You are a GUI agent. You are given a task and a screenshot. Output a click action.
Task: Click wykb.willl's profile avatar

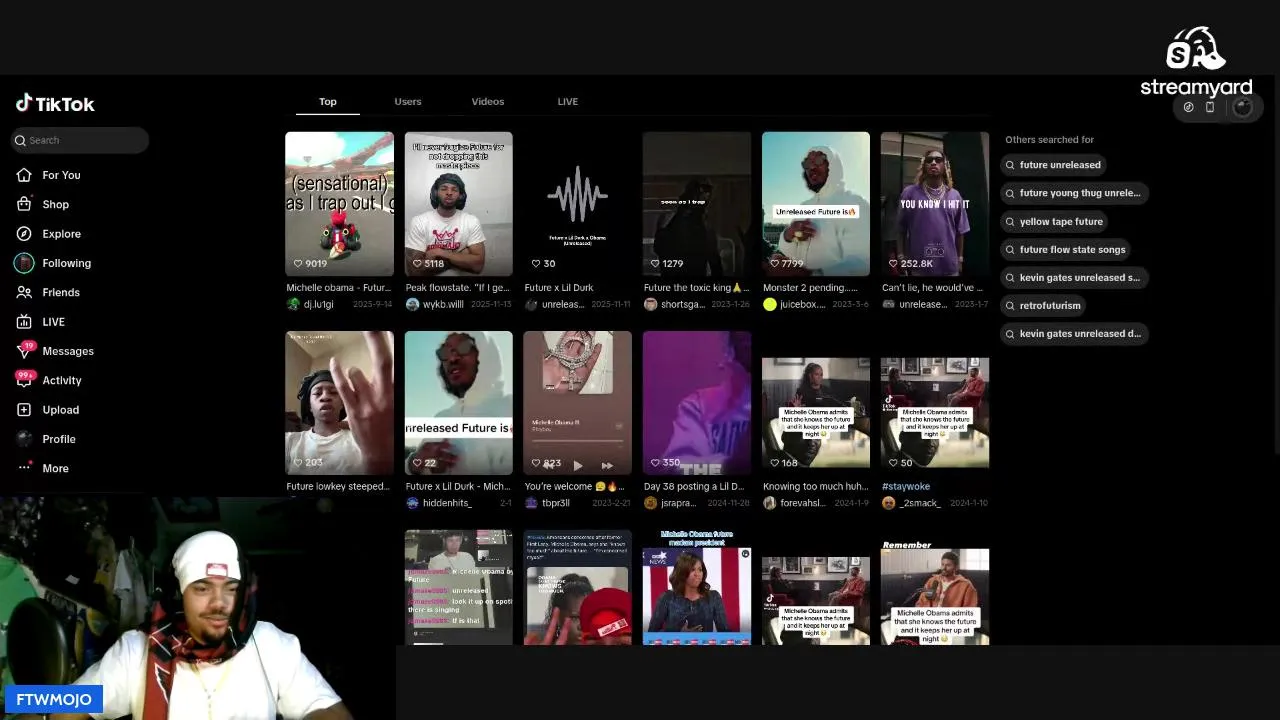point(412,304)
